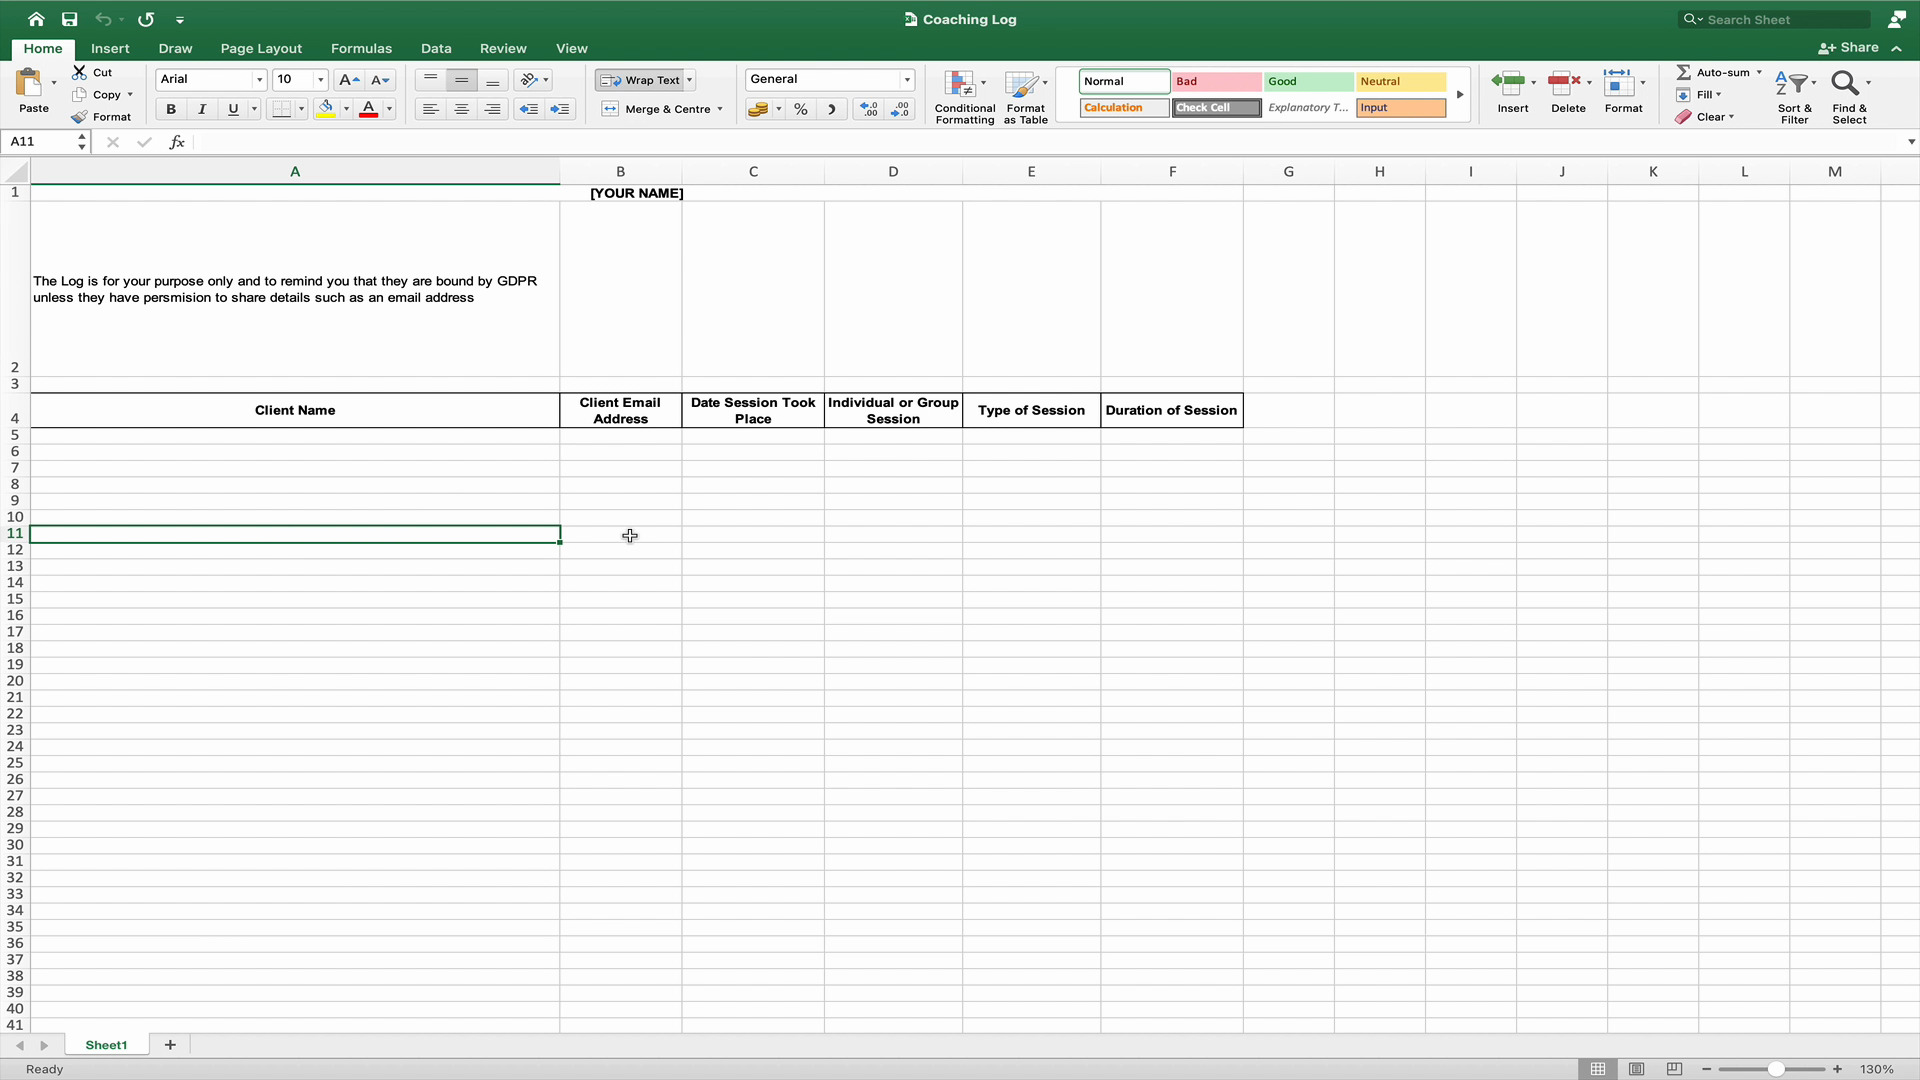Toggle bold formatting
The image size is (1920, 1080).
pos(171,109)
